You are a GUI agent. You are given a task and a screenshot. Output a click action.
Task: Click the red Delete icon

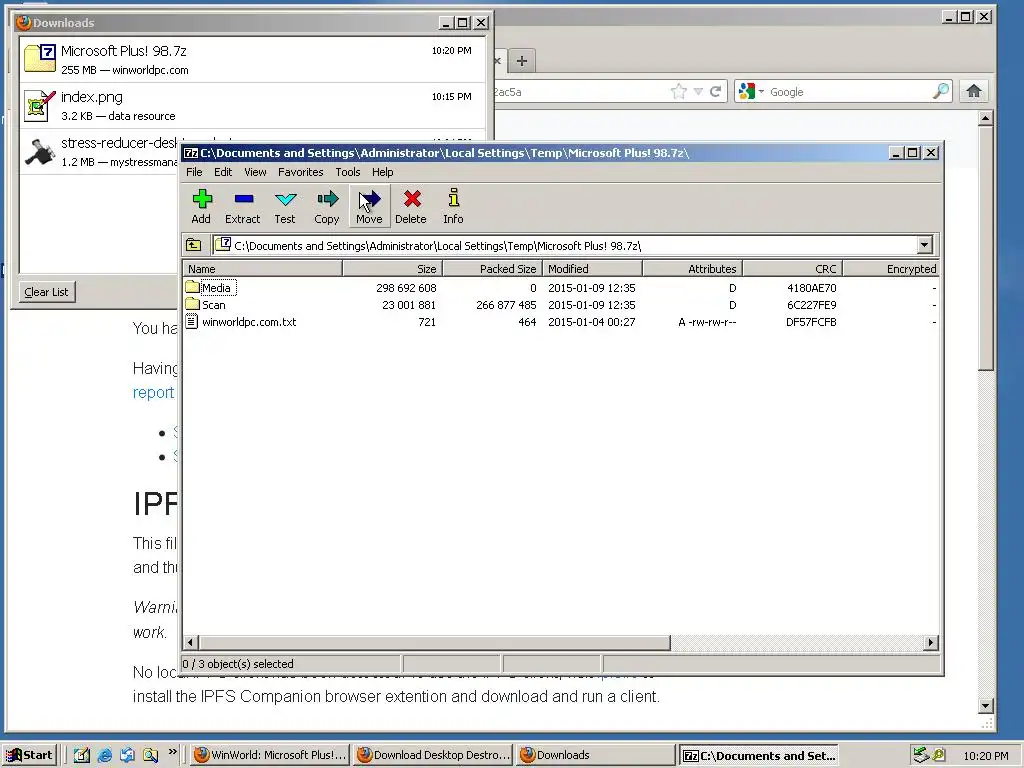(x=411, y=206)
